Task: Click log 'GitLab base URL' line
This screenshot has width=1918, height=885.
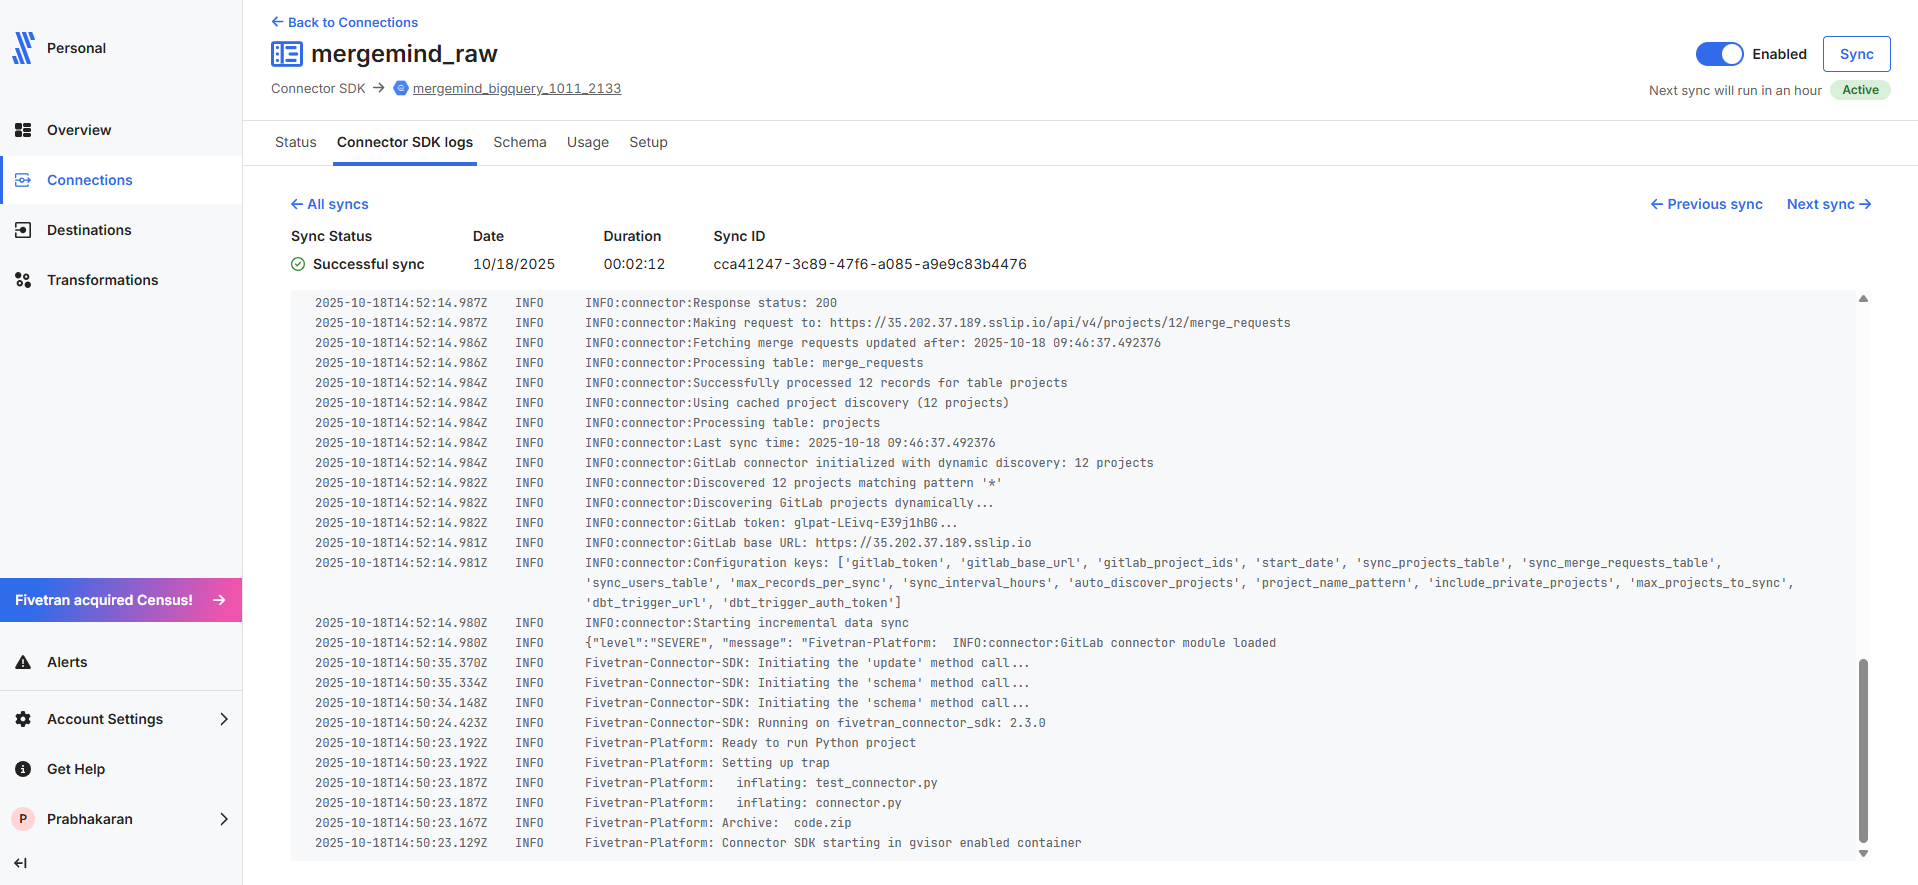Action: pyautogui.click(x=808, y=543)
